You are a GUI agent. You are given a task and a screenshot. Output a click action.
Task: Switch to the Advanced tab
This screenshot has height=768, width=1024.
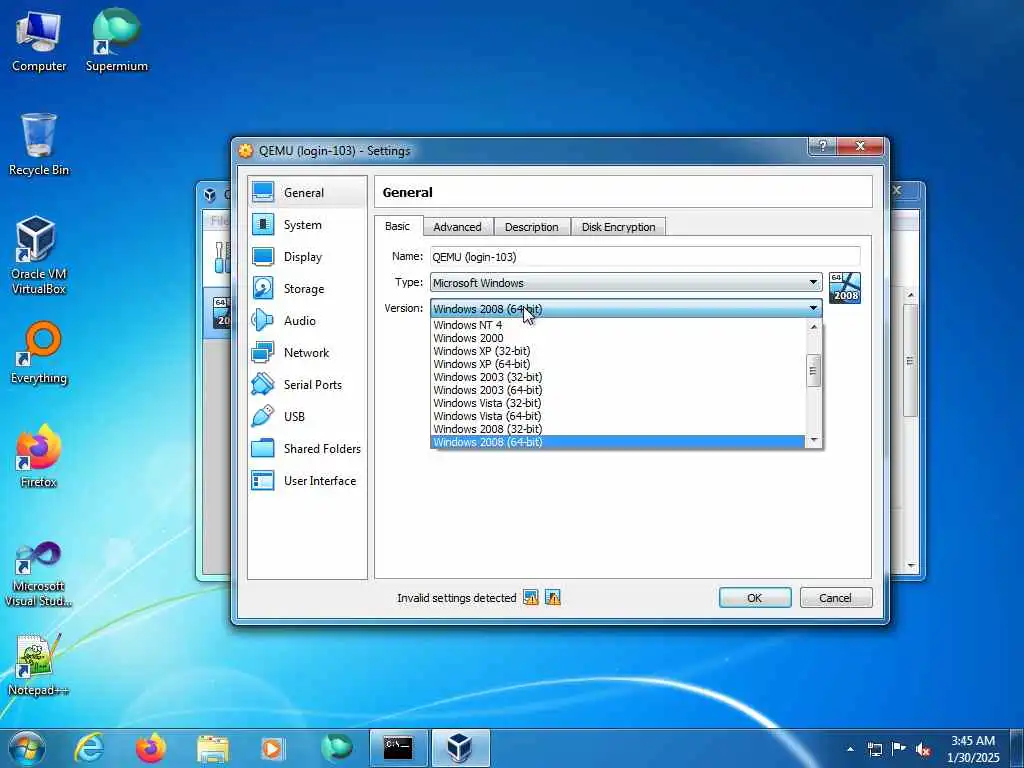[x=457, y=227]
